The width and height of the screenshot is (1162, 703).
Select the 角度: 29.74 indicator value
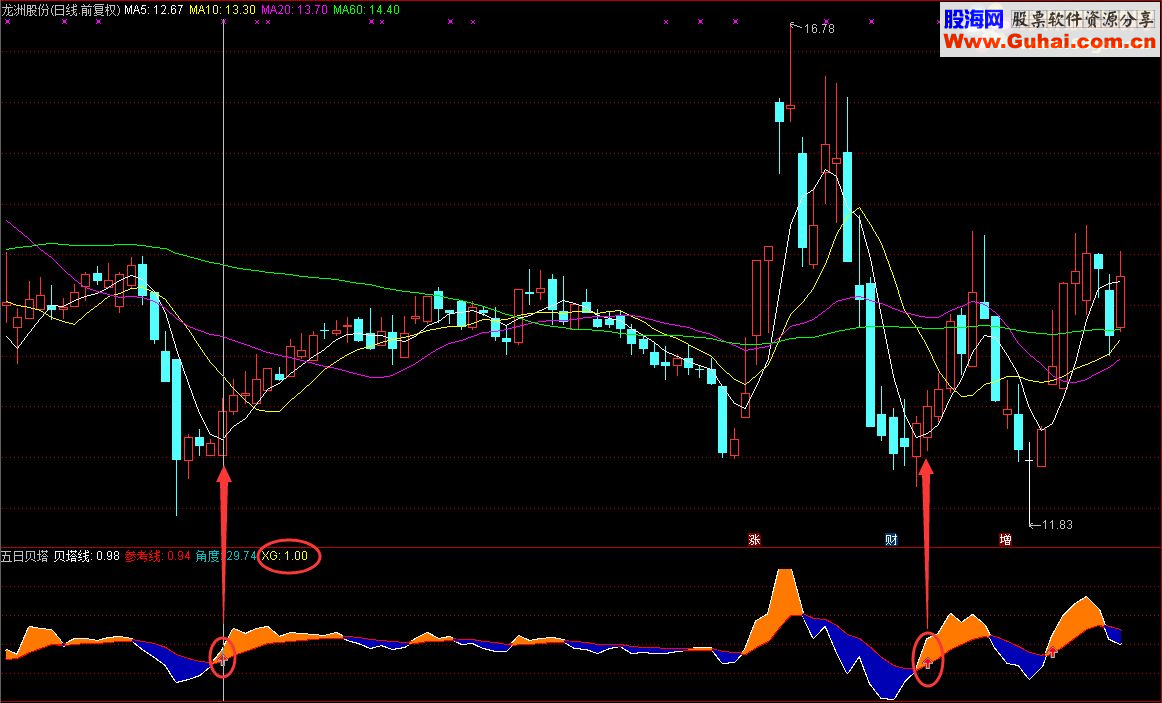(226, 556)
